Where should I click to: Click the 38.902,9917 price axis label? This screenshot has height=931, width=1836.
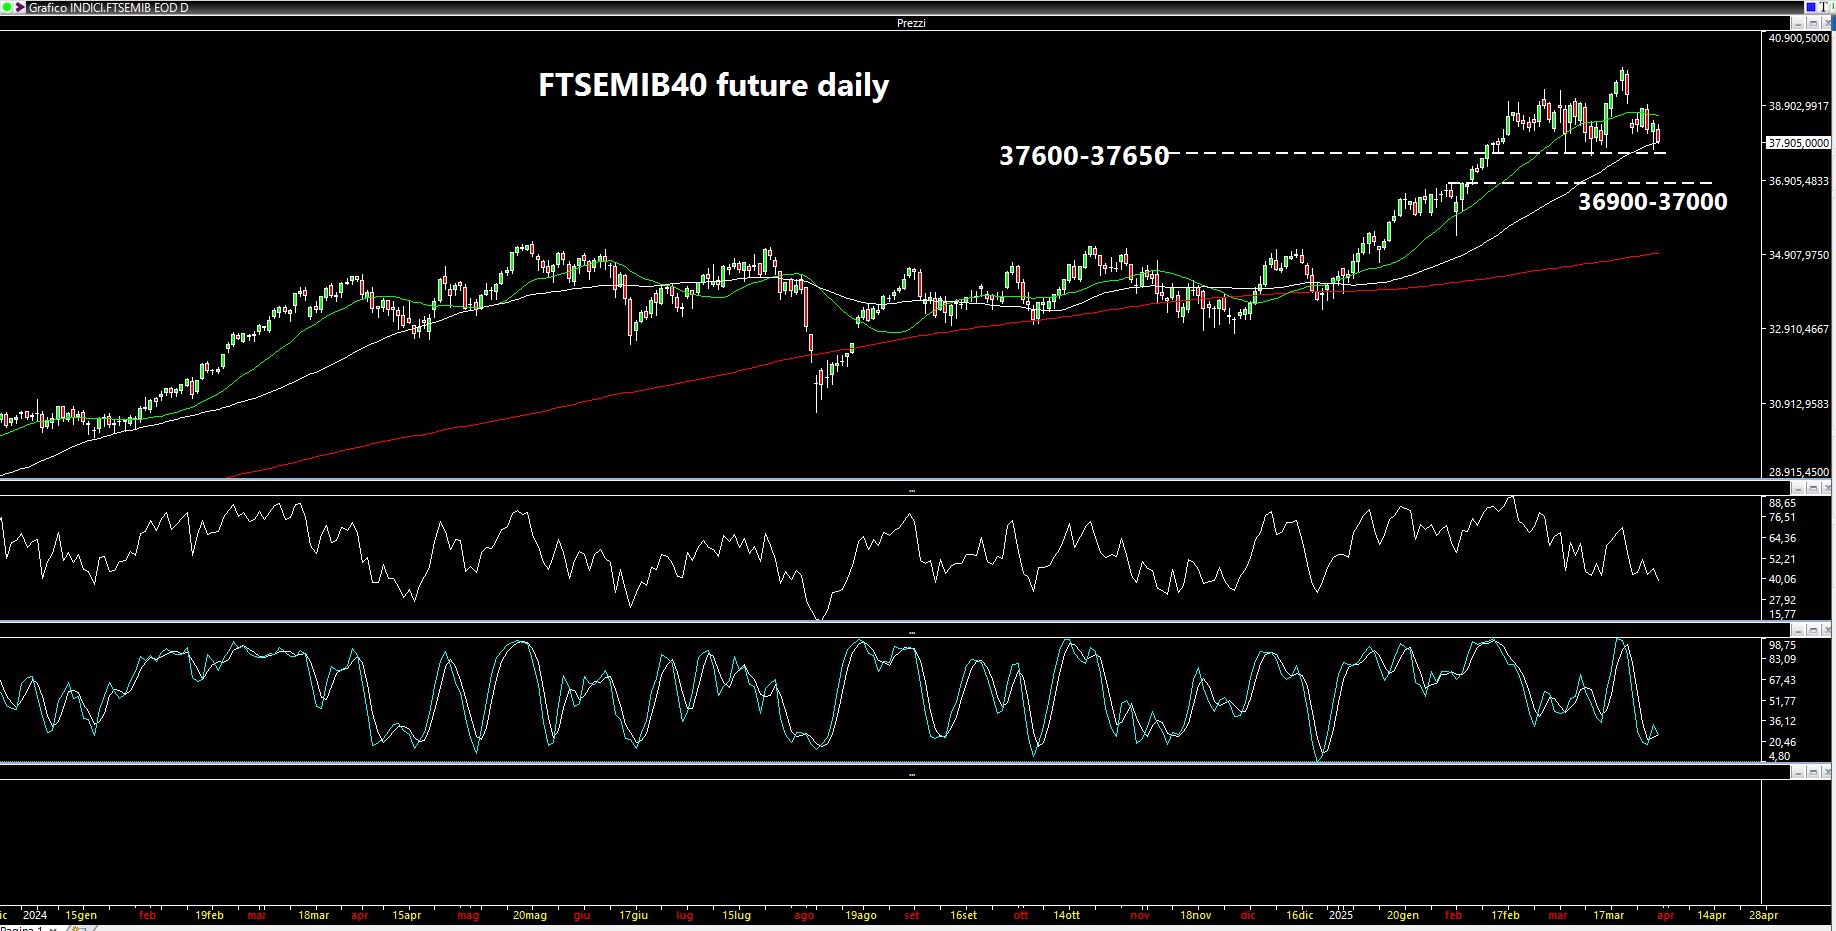(1799, 106)
